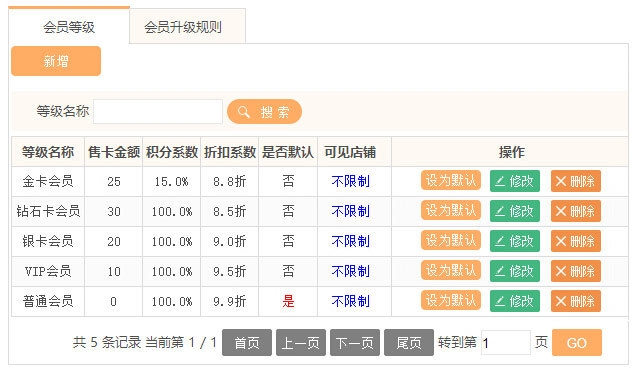Select the VIP会员 name cell

48,271
